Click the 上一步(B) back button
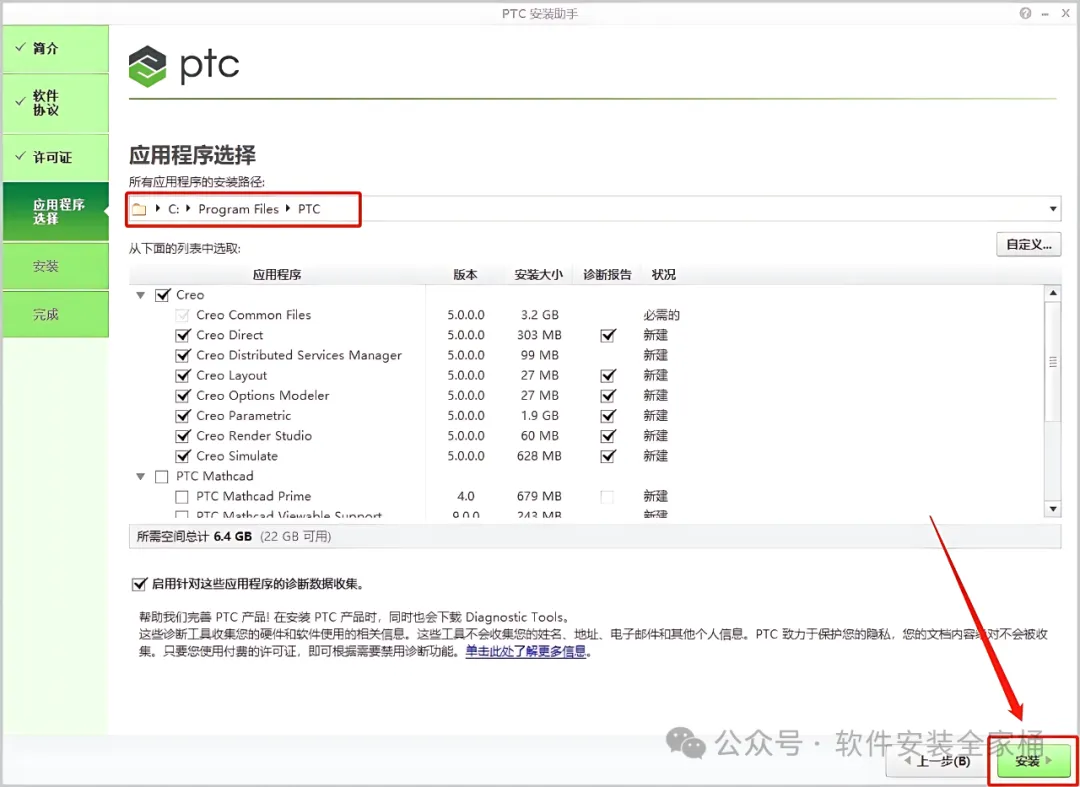1080x787 pixels. [x=935, y=761]
